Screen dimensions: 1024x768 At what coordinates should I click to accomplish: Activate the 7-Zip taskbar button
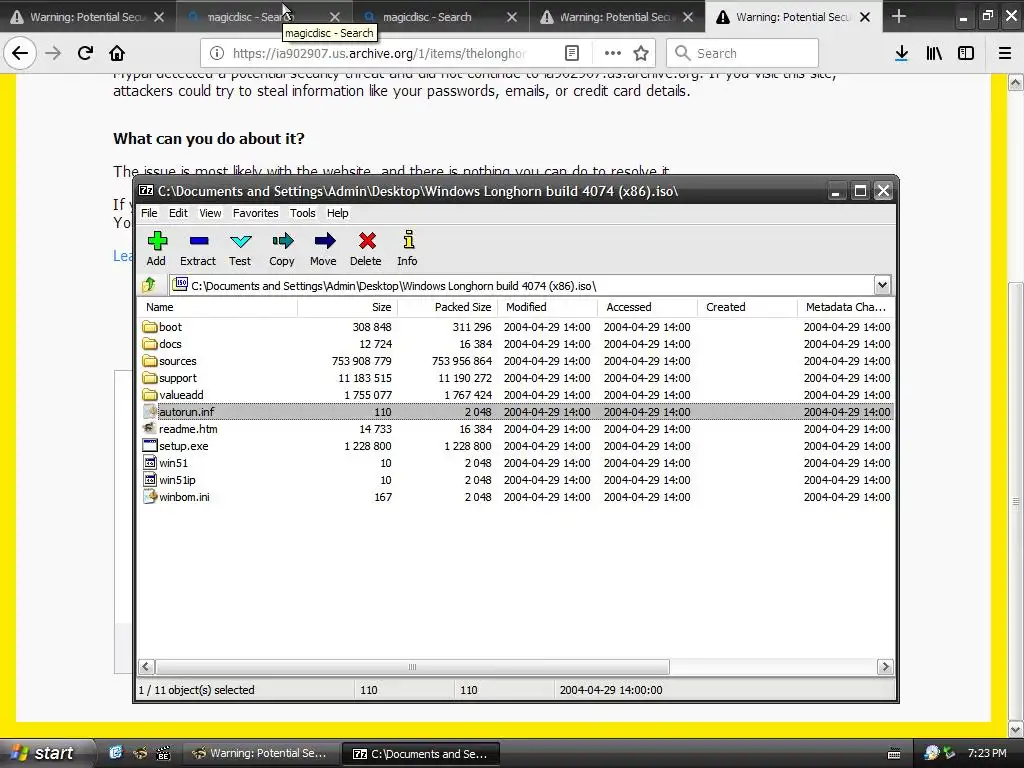pyautogui.click(x=421, y=753)
